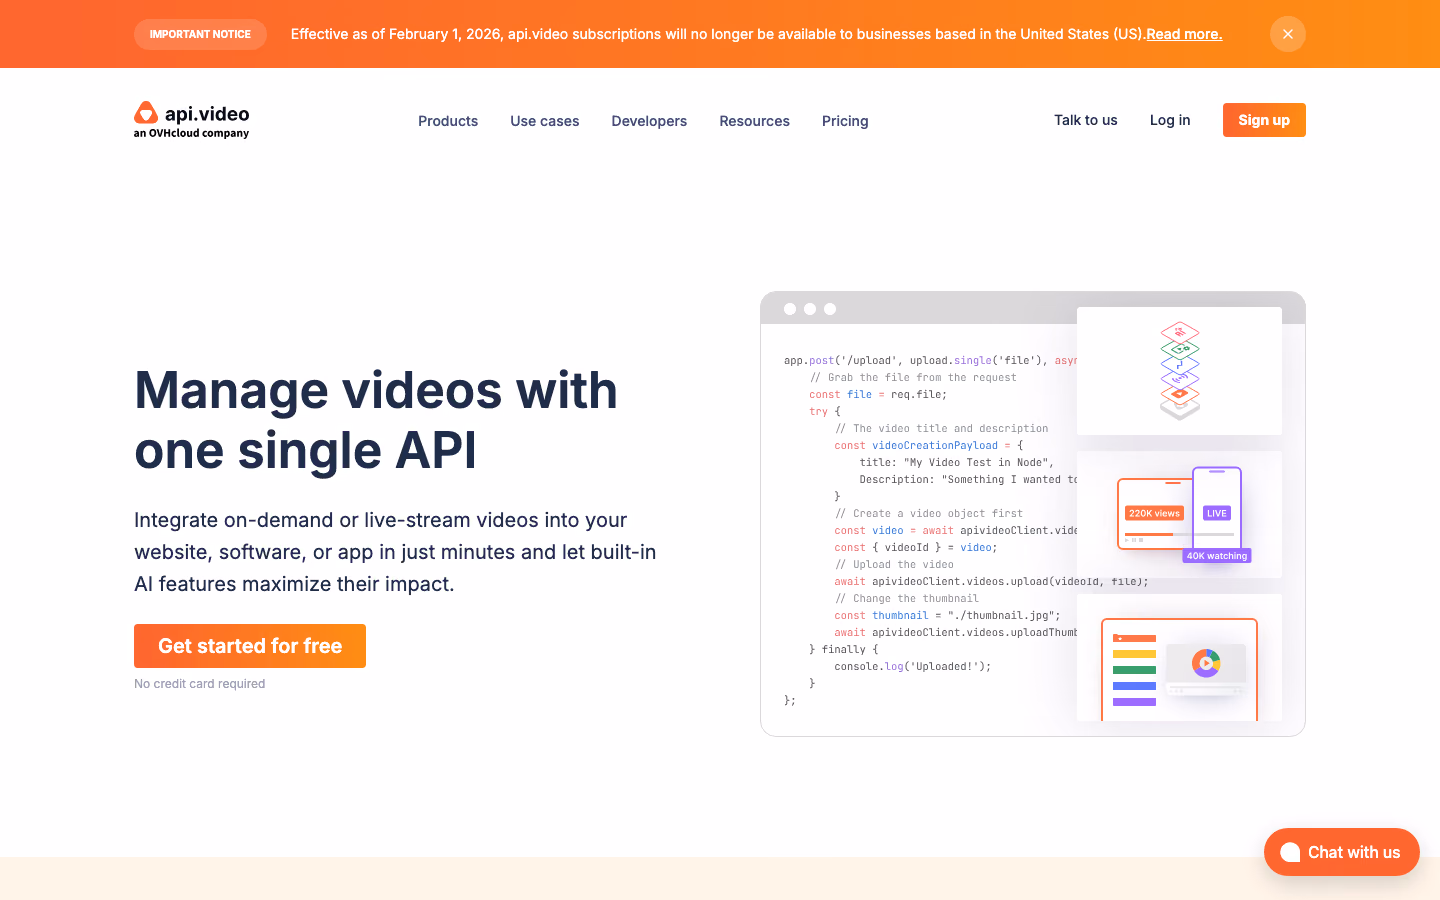Open the Chat with us widget

pyautogui.click(x=1342, y=852)
